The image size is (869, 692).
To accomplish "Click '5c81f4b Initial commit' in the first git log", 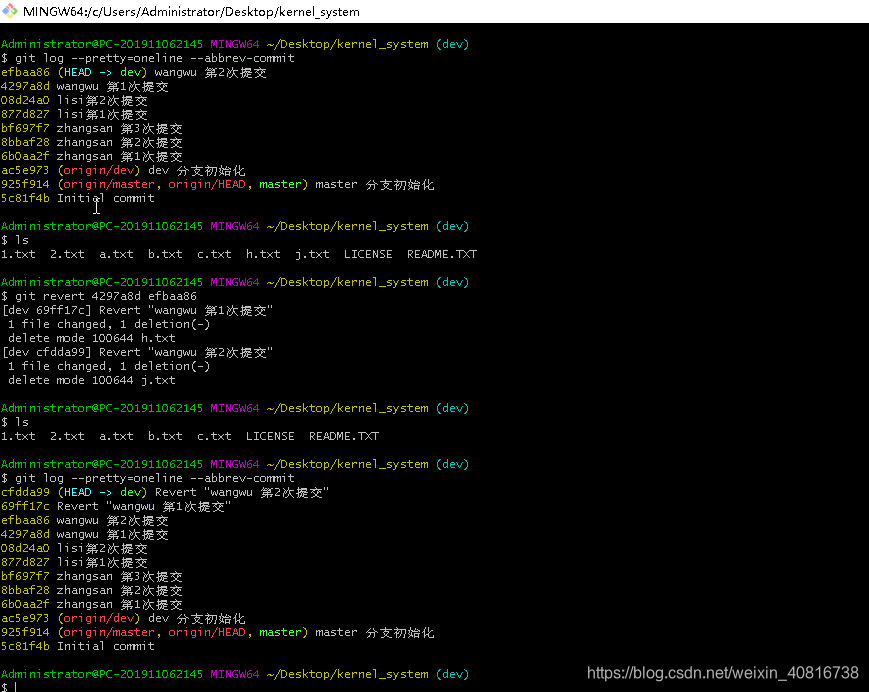I will 78,198.
